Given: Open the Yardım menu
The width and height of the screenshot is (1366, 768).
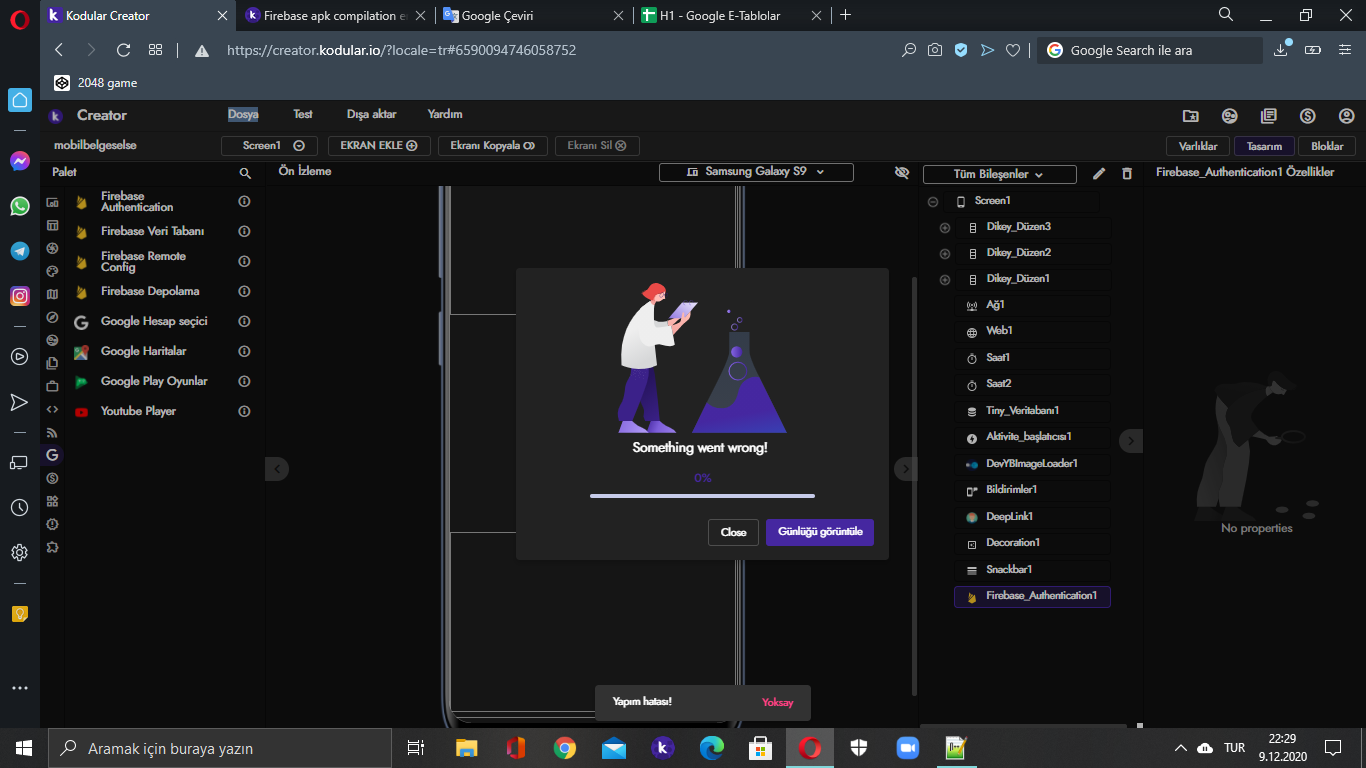Looking at the screenshot, I should click(445, 115).
